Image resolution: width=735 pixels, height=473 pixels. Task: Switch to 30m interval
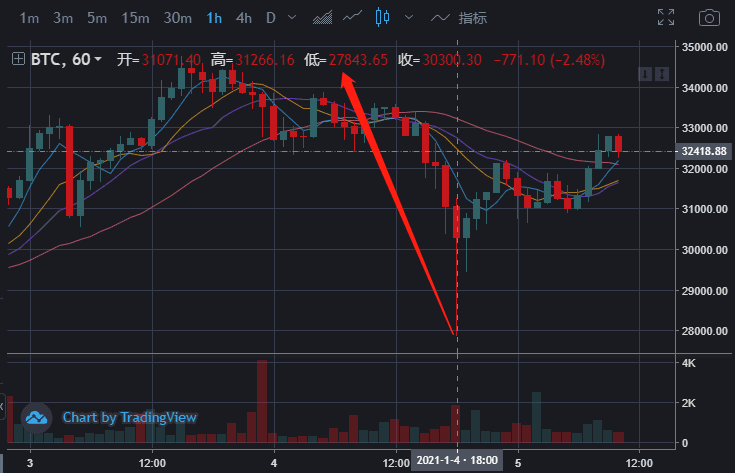(178, 18)
